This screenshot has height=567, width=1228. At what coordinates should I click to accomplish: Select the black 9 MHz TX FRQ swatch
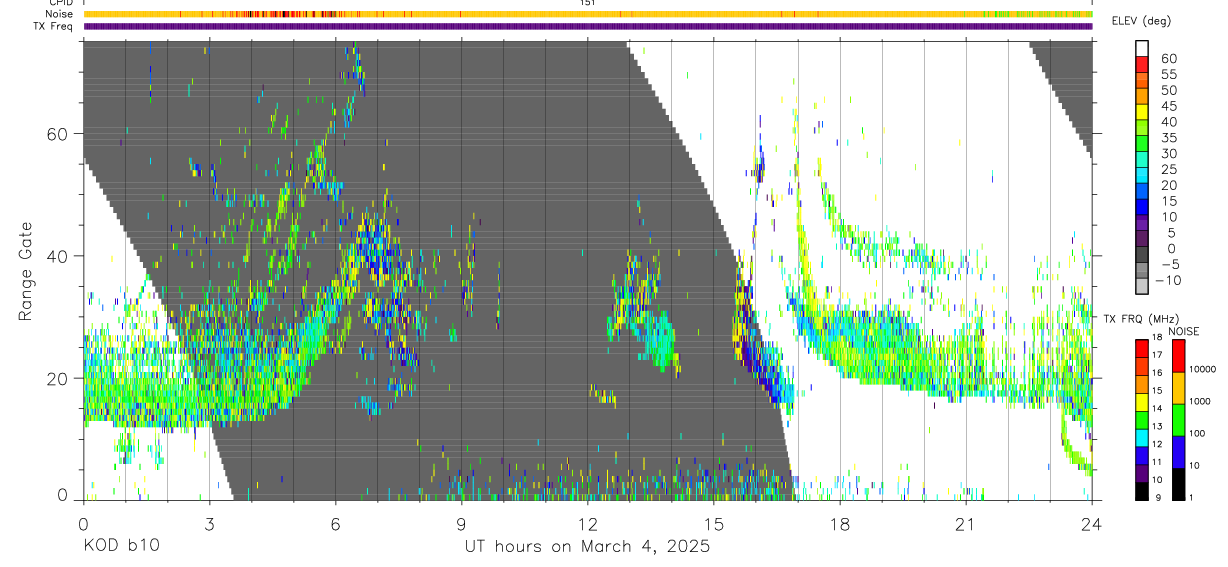(1142, 491)
